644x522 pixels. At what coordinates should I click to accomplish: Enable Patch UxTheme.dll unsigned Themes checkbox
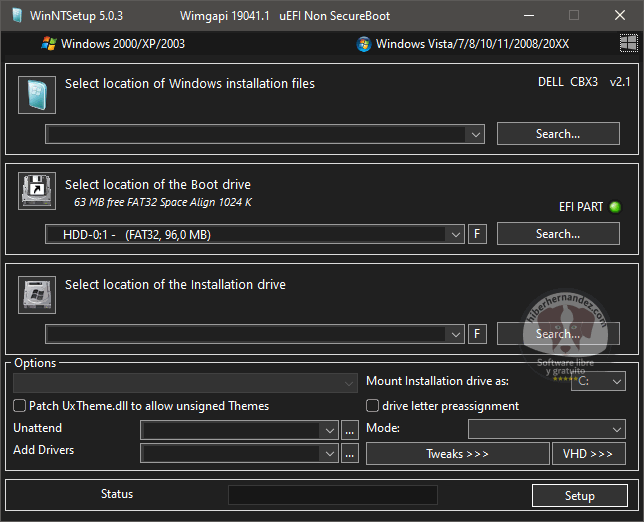point(19,406)
